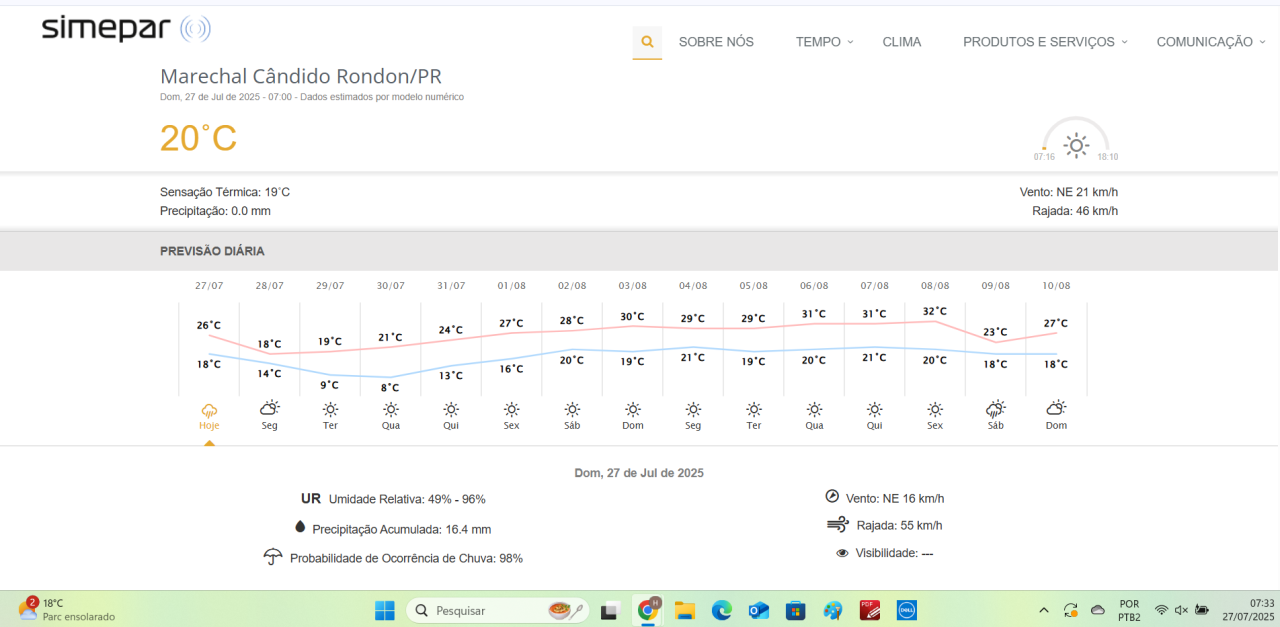1280x627 pixels.
Task: Click the 8°C minimum on 30/07
Action: [x=391, y=387]
